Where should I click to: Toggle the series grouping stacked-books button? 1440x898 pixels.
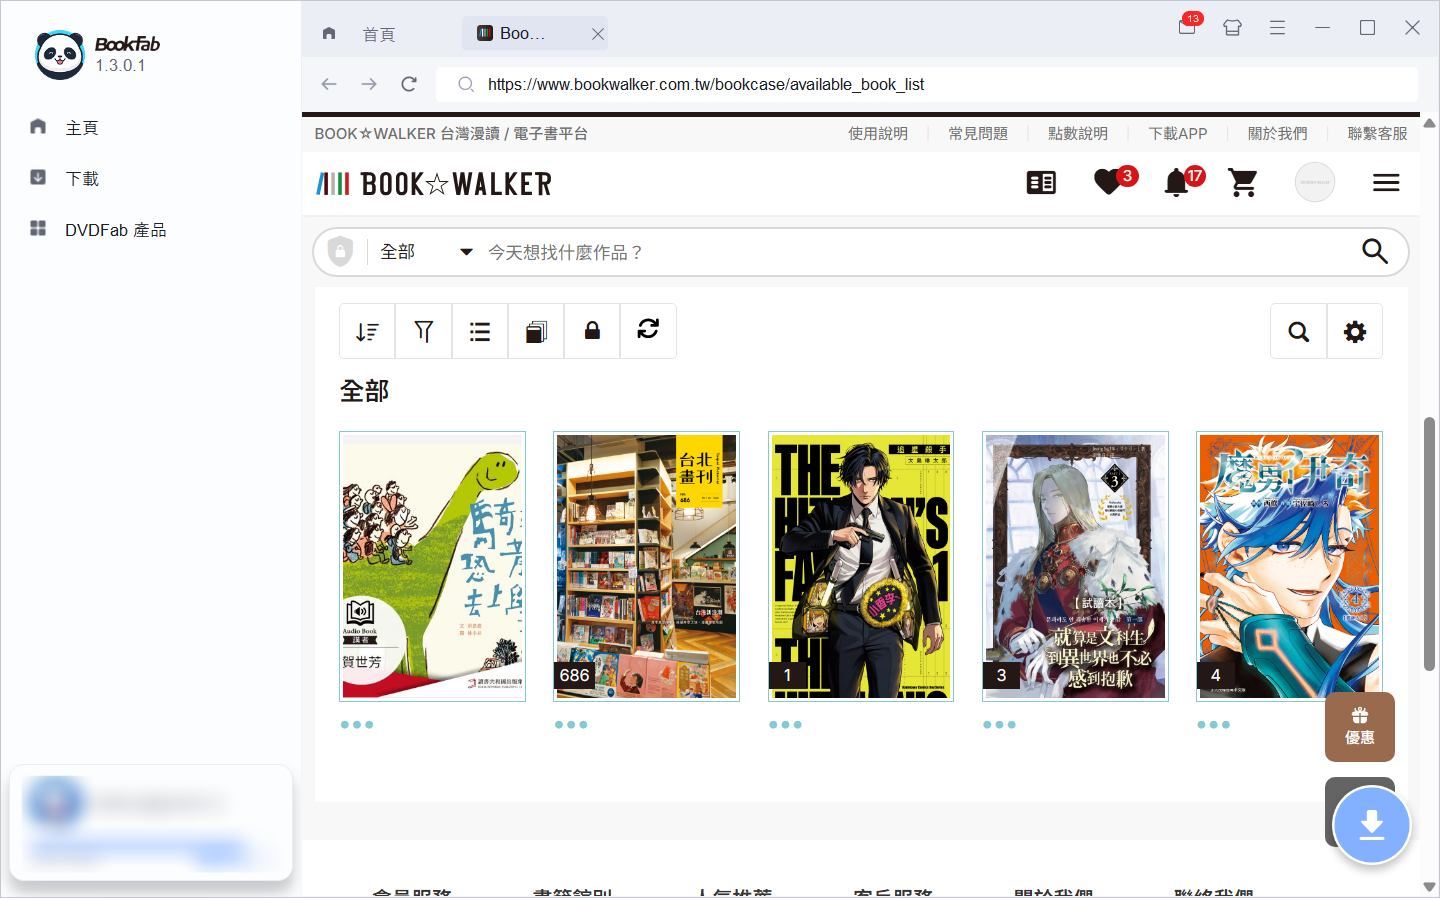(x=536, y=331)
